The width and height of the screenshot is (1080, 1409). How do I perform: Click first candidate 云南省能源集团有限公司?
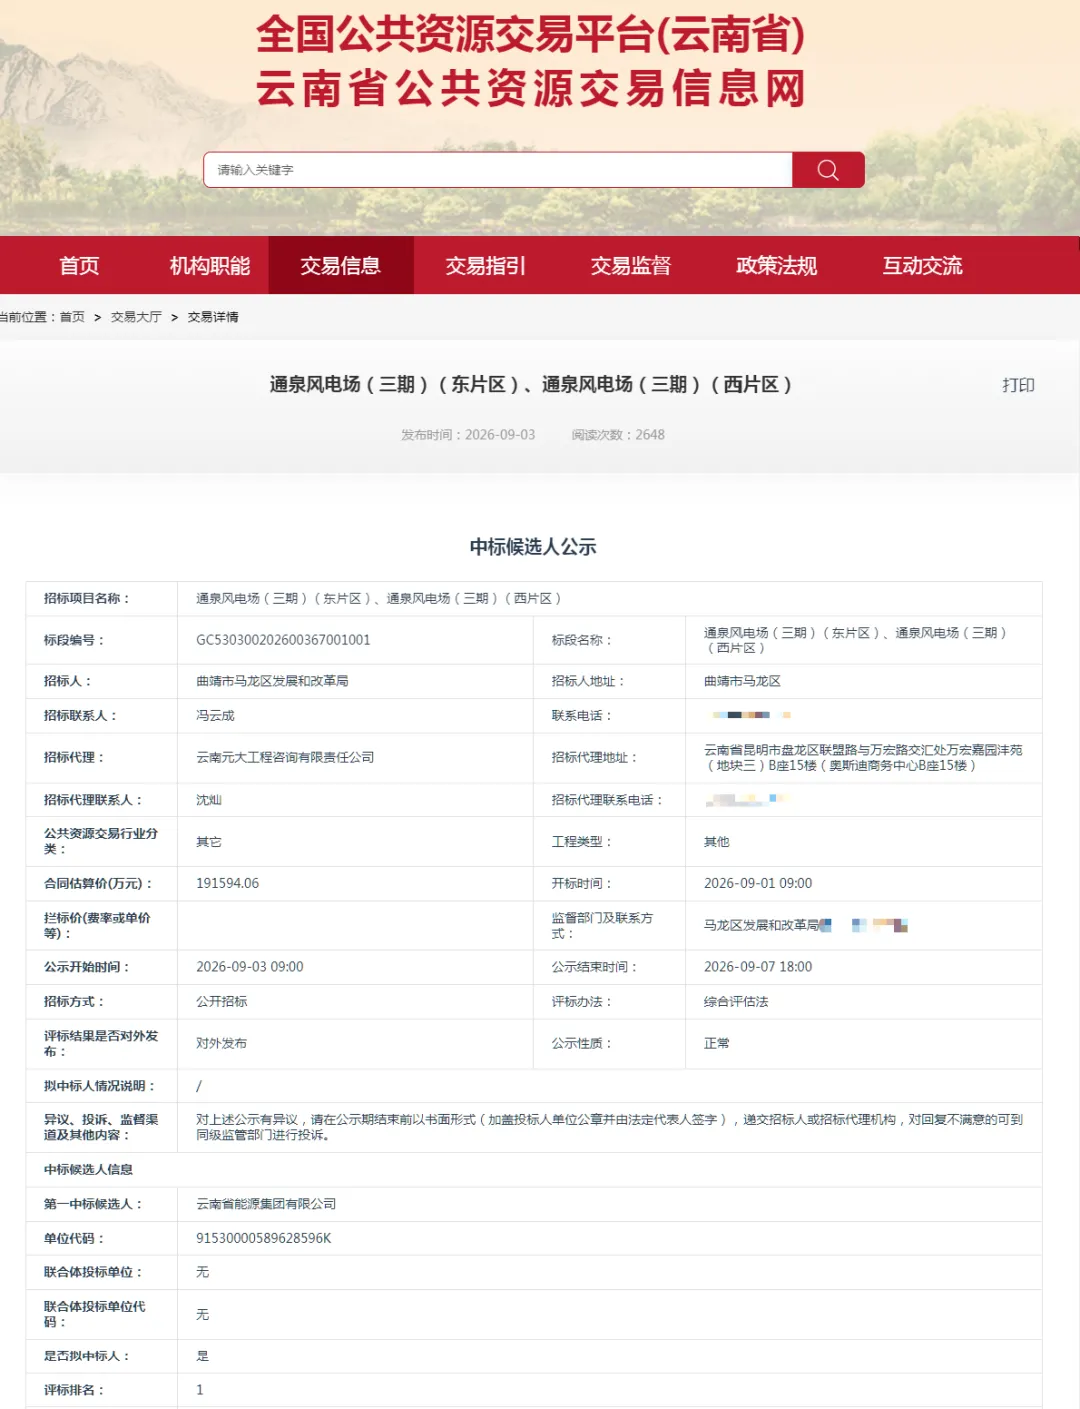point(266,1204)
